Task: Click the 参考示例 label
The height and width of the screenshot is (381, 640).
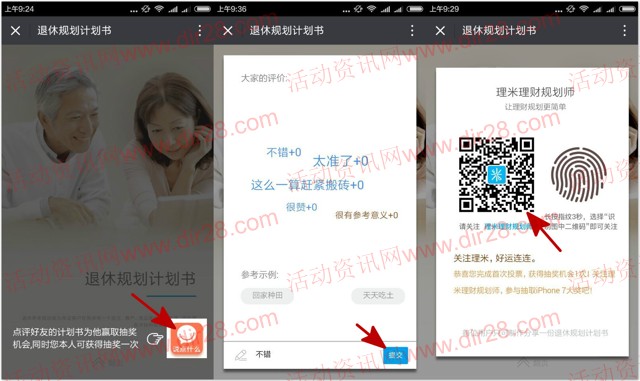Action: [x=260, y=275]
